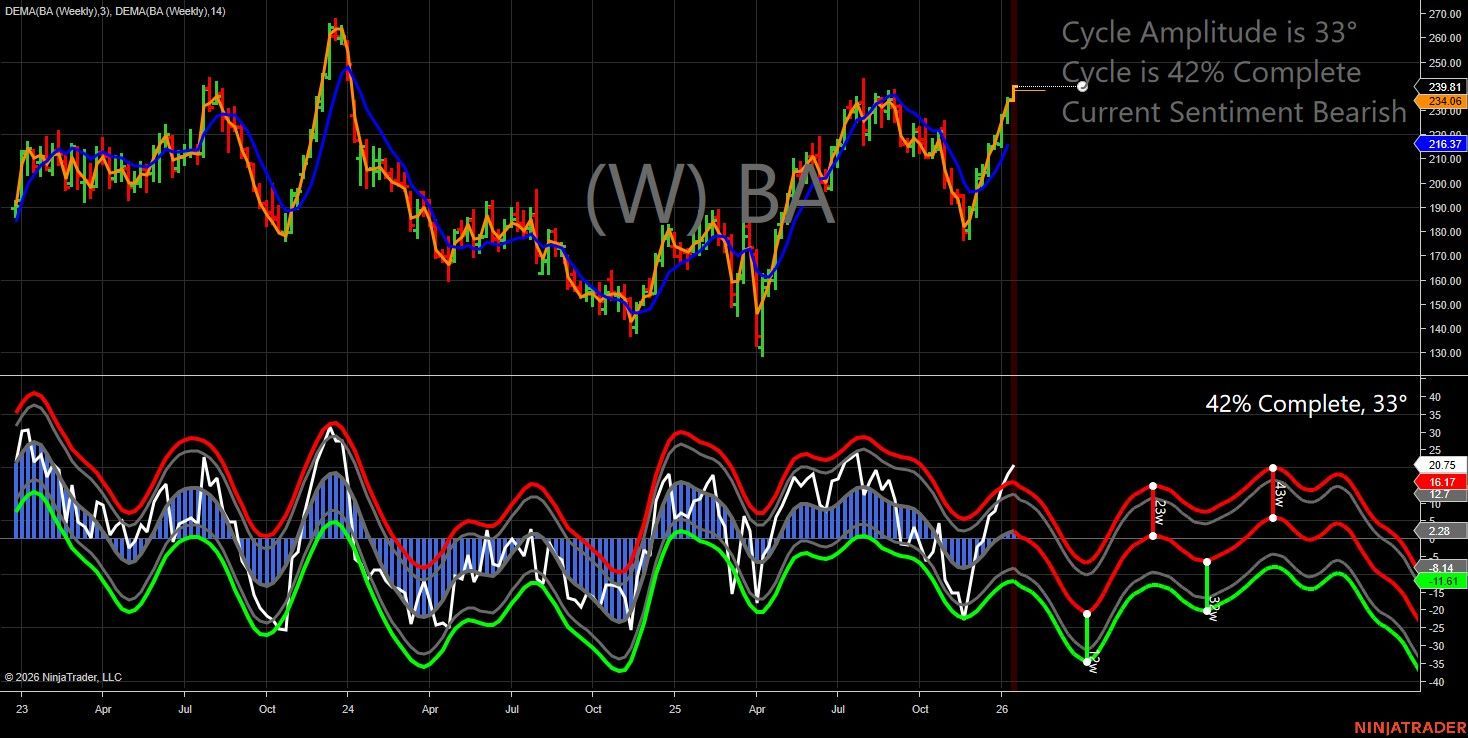Click the 260.00 price axis label
The height and width of the screenshot is (738, 1468).
click(1443, 38)
